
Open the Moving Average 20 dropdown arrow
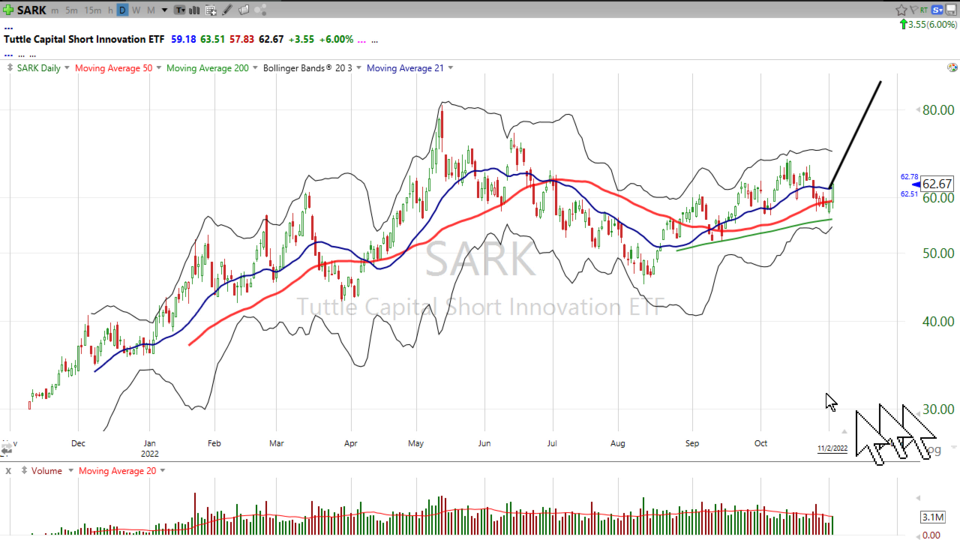pyautogui.click(x=163, y=471)
